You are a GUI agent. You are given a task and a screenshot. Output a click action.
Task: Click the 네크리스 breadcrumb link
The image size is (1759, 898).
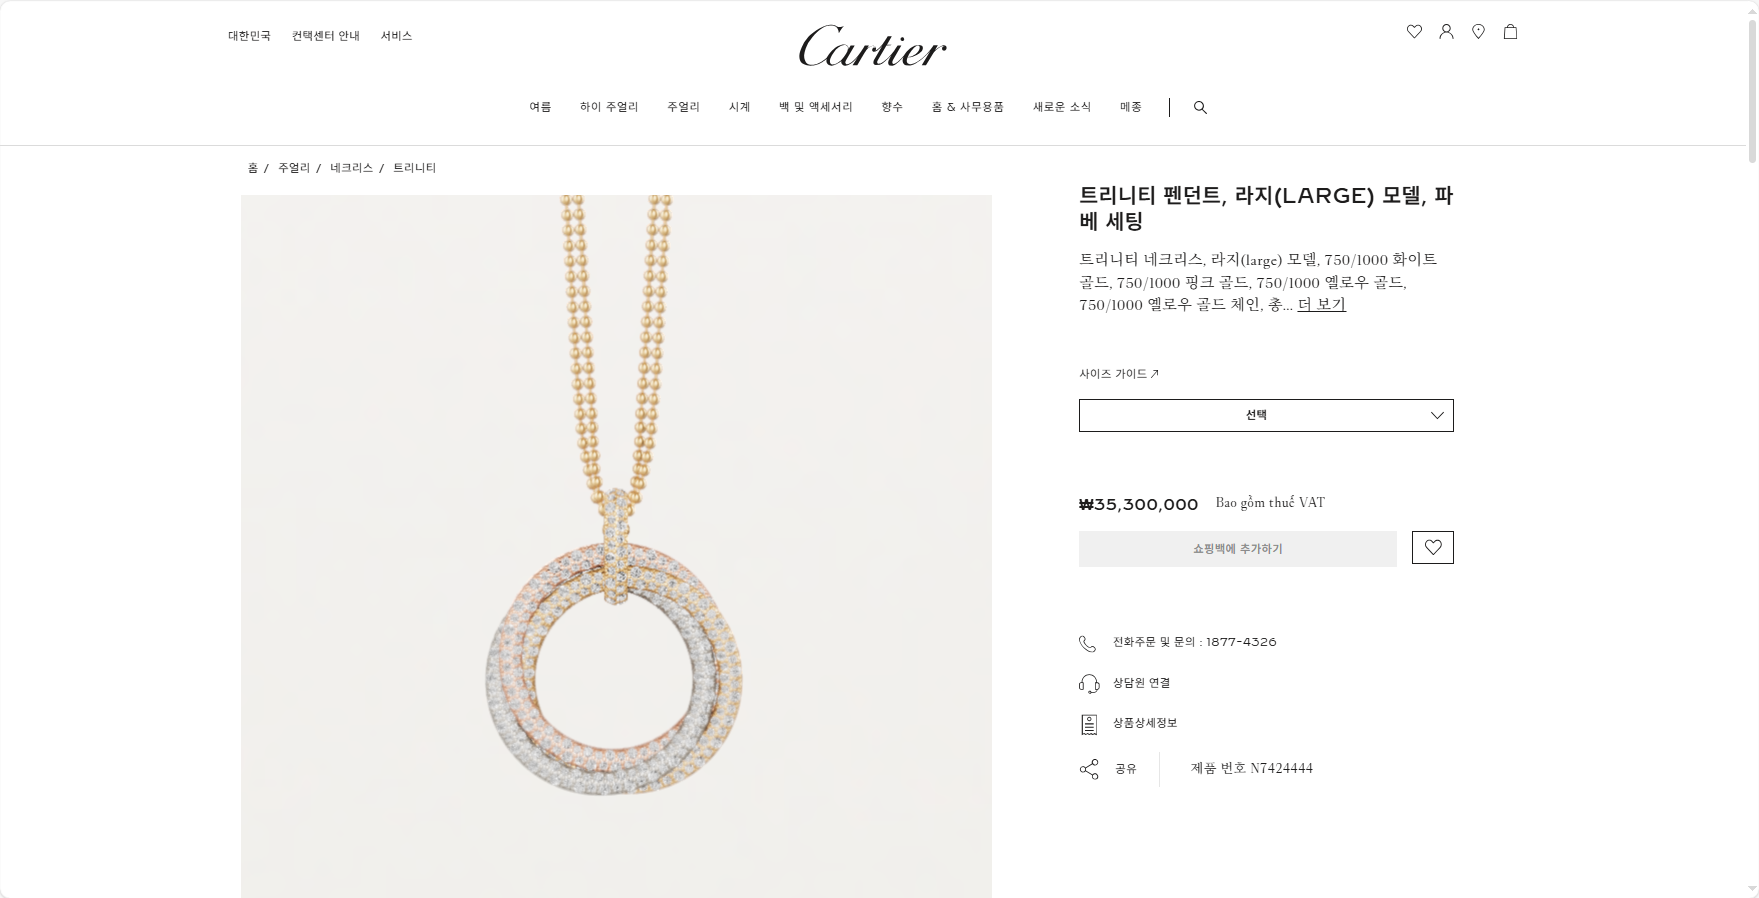coord(351,168)
